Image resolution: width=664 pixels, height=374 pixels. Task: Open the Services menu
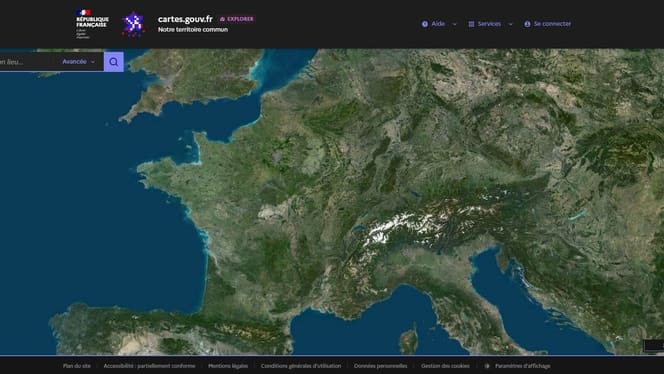(490, 24)
